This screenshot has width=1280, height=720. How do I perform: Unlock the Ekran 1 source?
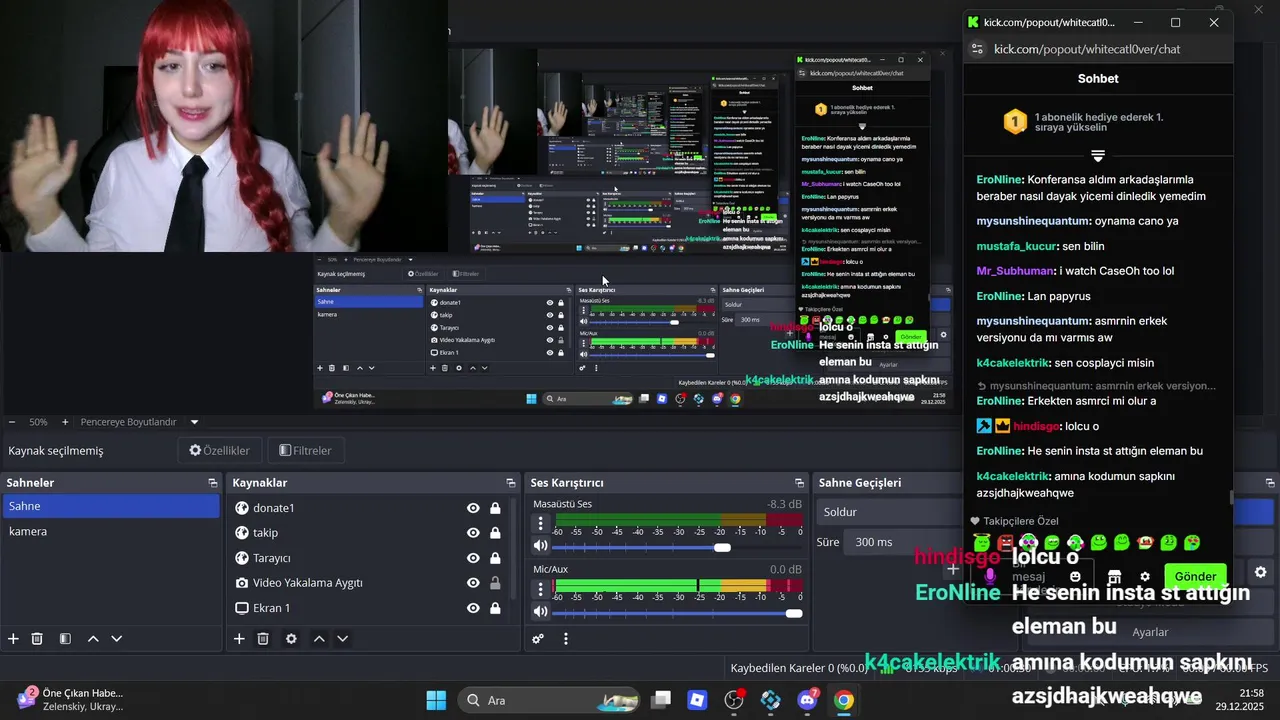coord(495,608)
